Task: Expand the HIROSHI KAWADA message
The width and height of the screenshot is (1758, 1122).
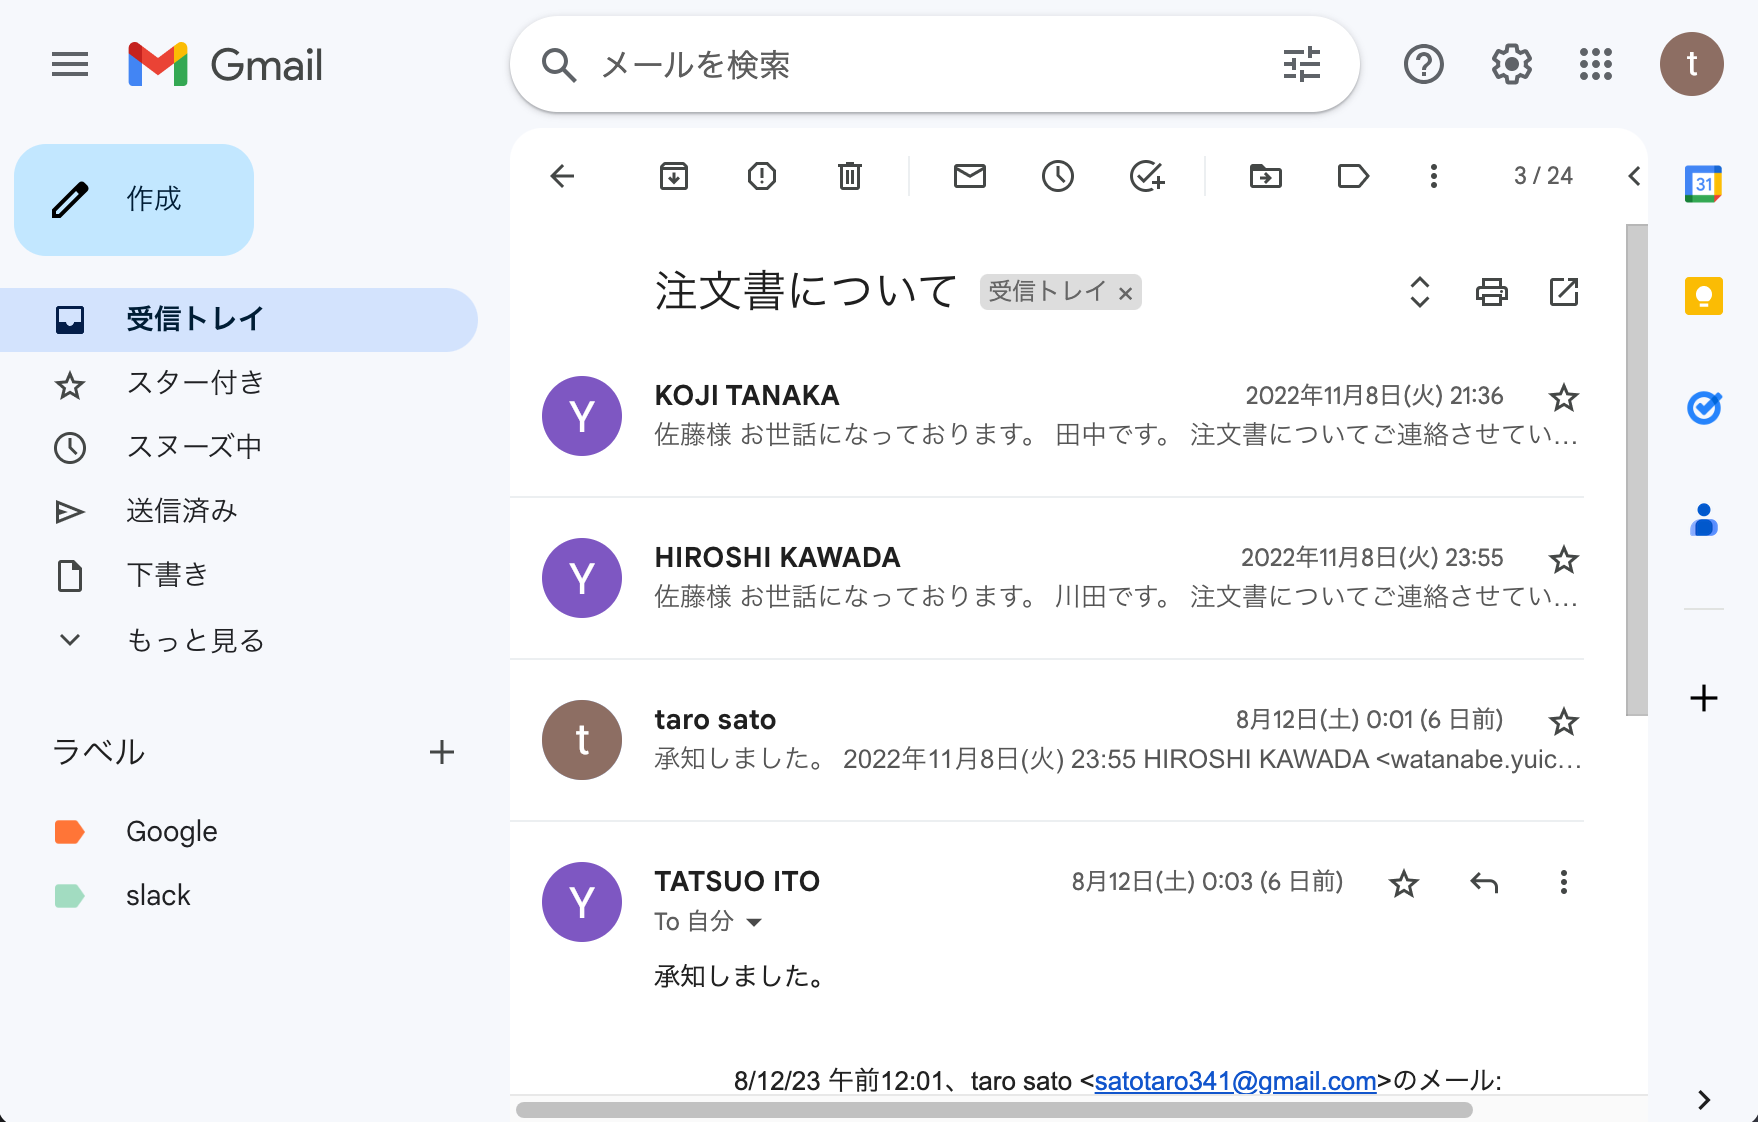Action: (1047, 578)
